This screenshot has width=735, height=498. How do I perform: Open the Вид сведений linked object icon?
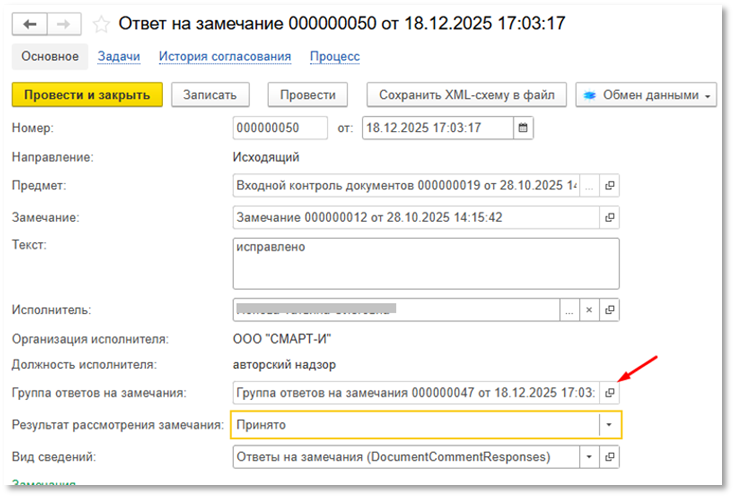click(610, 457)
